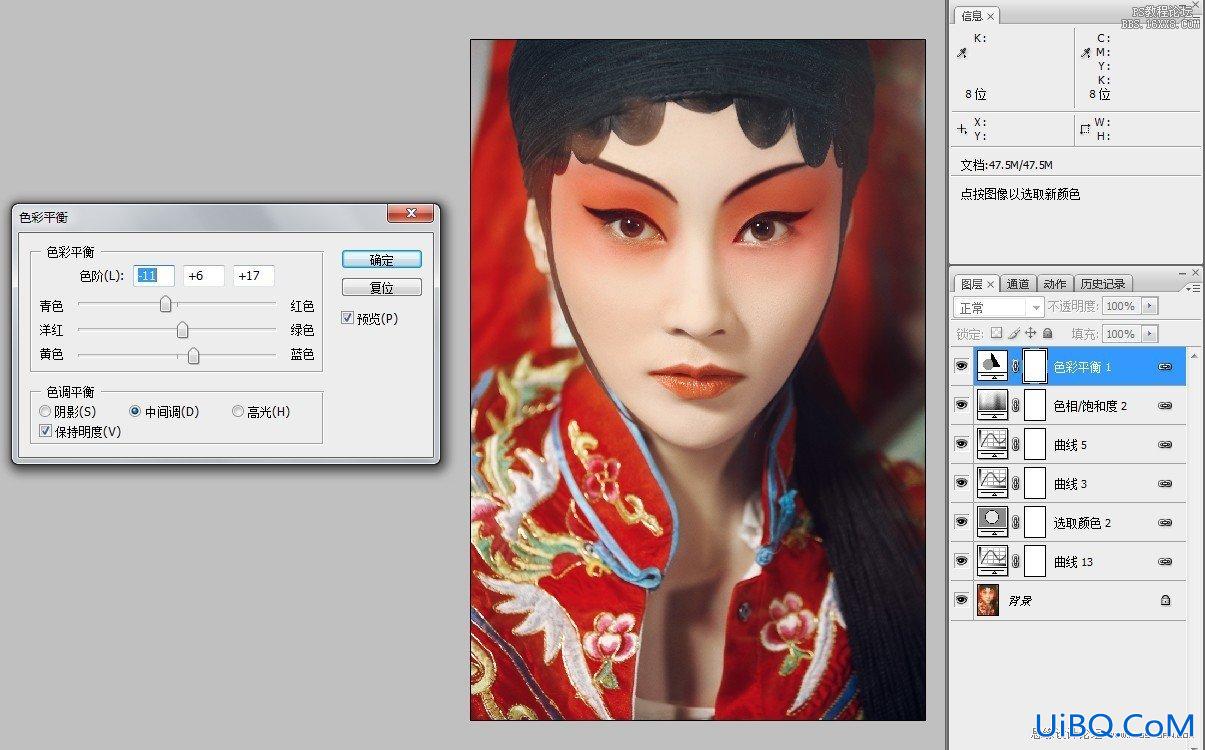Close the 色彩平衡 dialog window
Viewport: 1205px width, 750px height.
pos(410,213)
